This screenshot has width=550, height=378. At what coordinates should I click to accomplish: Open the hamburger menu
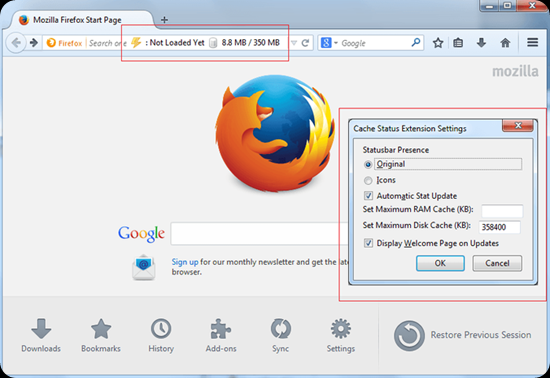tap(532, 42)
